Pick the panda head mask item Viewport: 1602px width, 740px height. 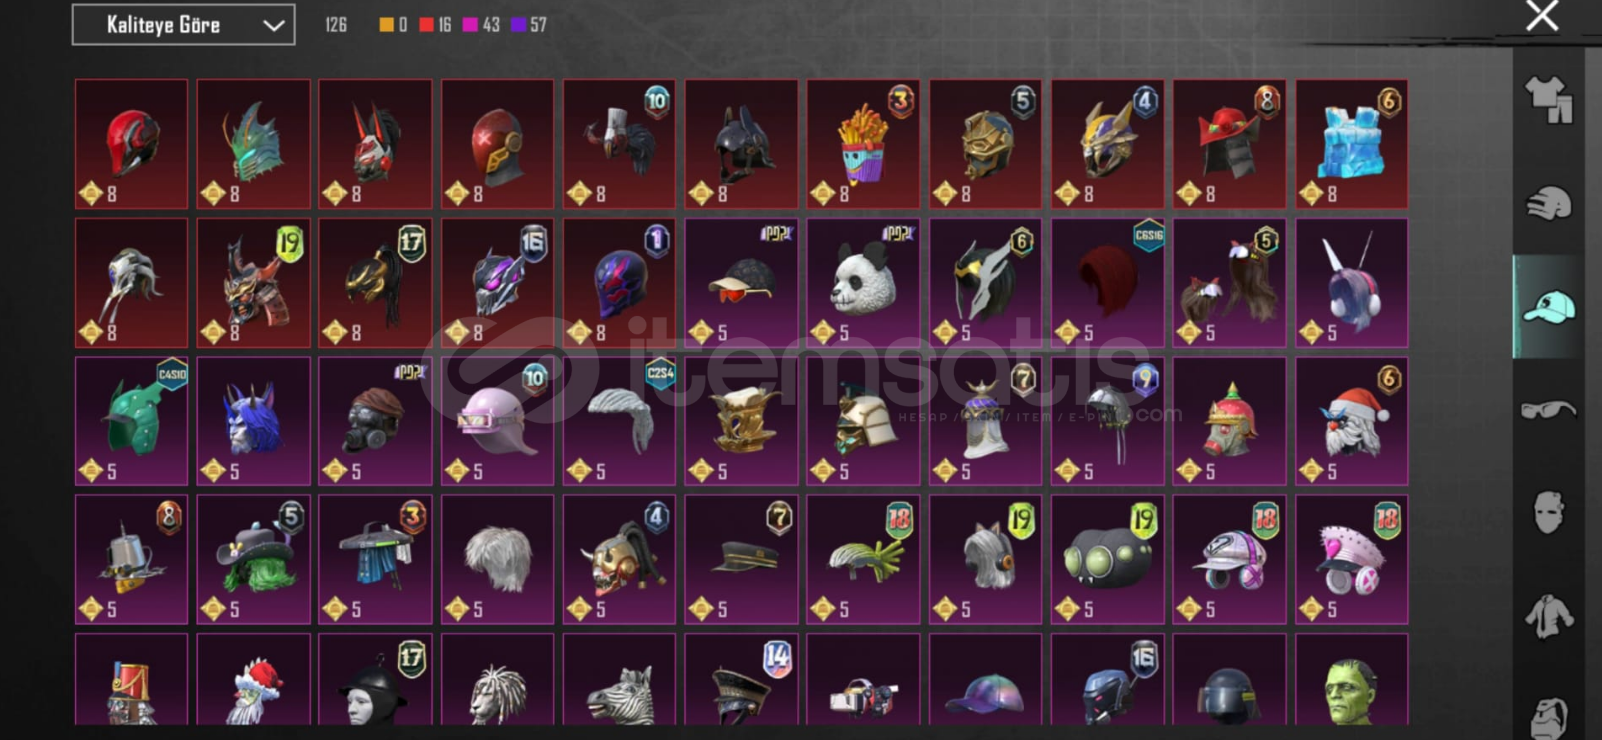click(863, 283)
